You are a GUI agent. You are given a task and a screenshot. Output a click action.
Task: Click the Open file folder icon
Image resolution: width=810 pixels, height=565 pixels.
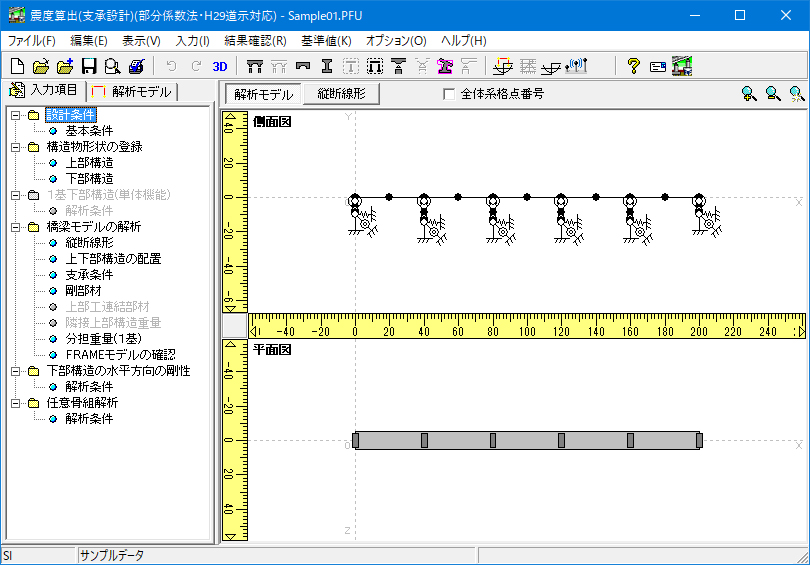(x=41, y=66)
